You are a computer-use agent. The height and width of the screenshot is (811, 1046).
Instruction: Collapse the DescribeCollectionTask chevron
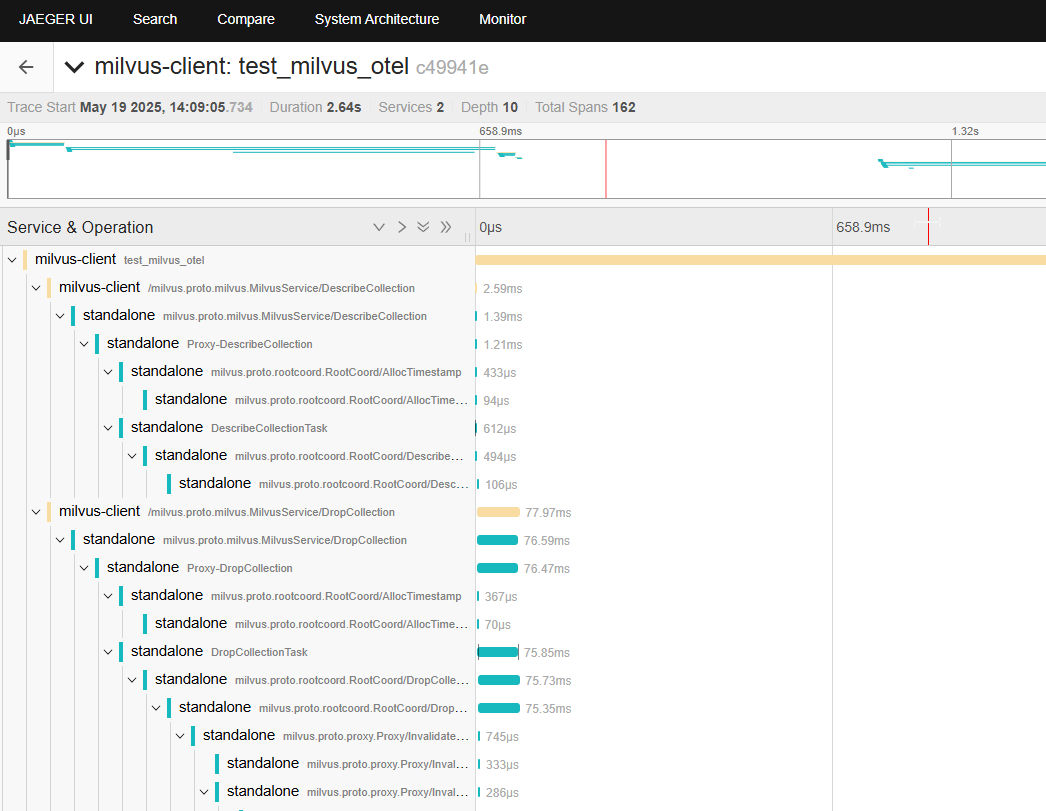click(108, 428)
